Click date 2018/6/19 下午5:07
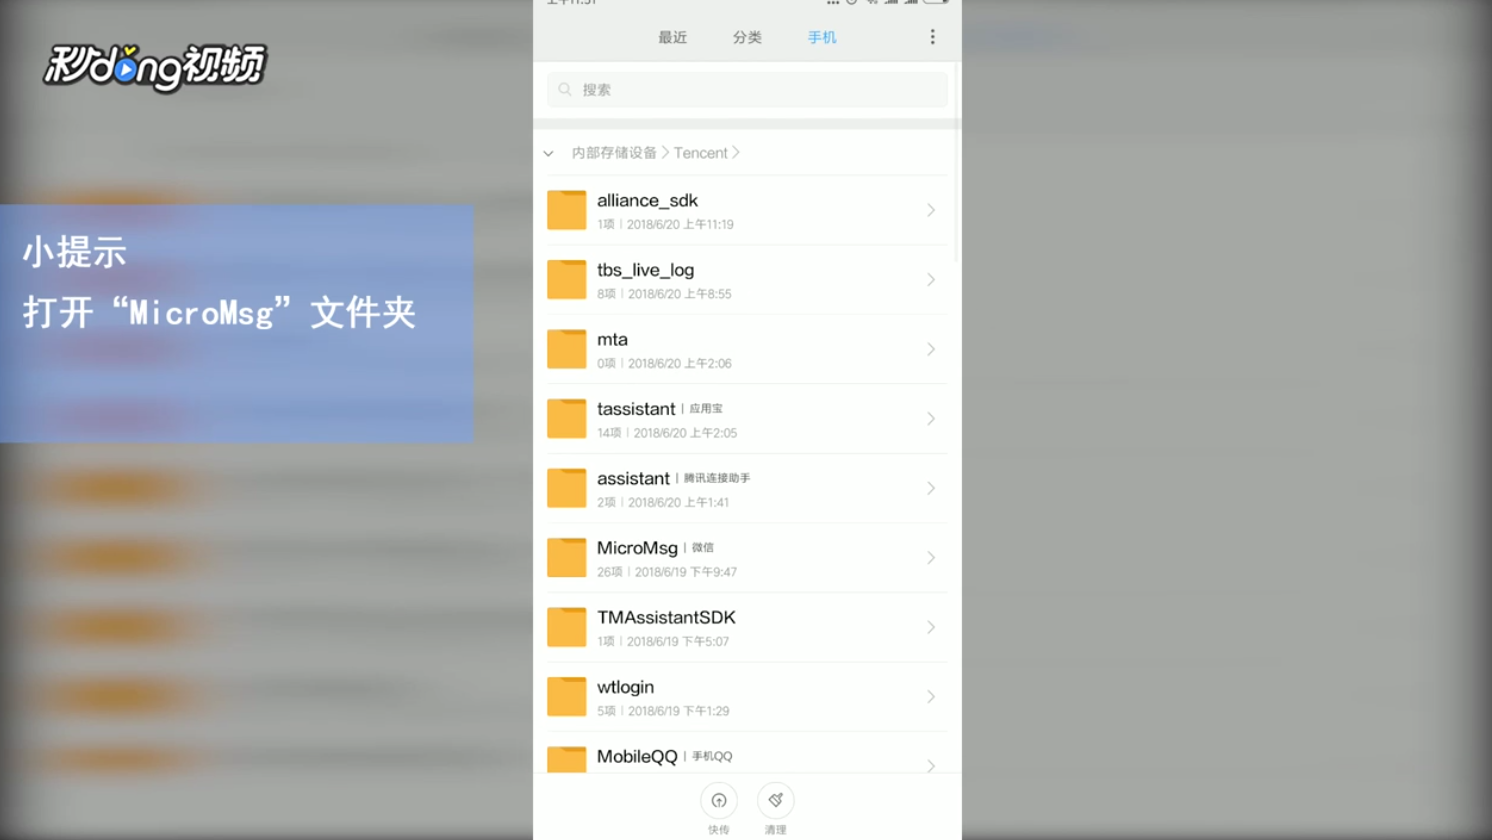Image resolution: width=1492 pixels, height=840 pixels. 678,642
